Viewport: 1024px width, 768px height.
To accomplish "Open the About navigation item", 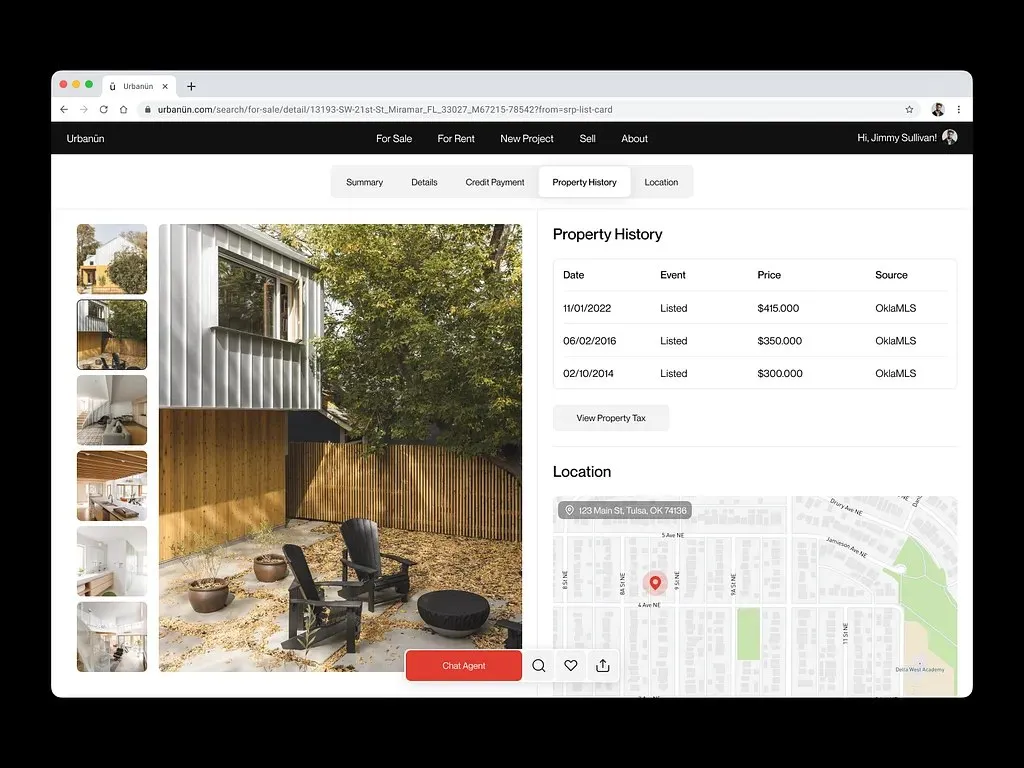I will point(634,138).
